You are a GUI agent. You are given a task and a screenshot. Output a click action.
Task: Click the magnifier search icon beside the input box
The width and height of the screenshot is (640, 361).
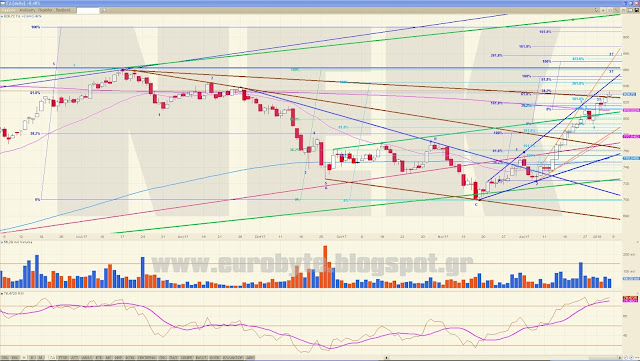103,10
